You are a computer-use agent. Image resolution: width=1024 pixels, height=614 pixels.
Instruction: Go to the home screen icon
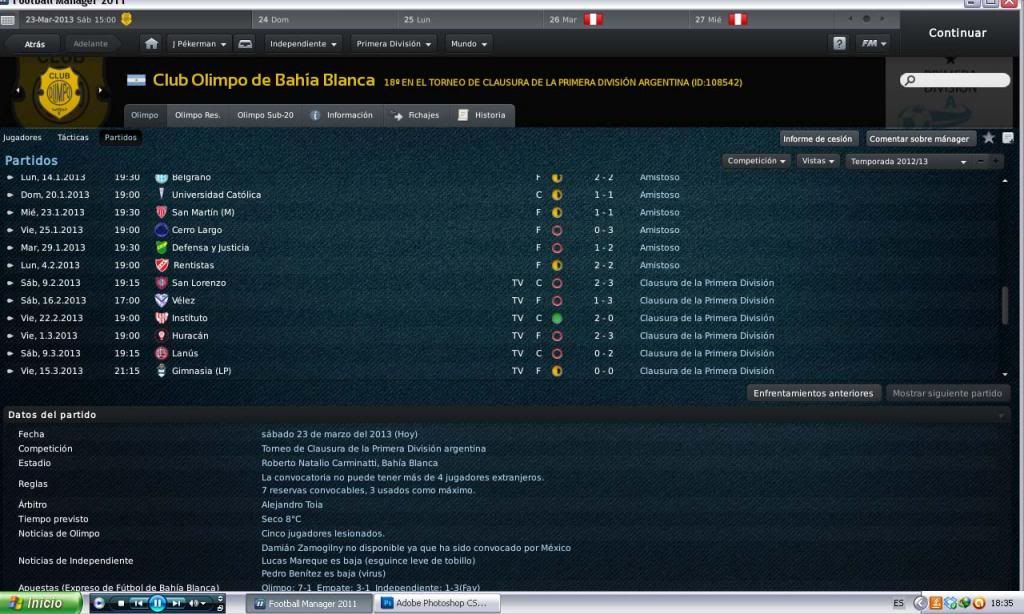[152, 44]
